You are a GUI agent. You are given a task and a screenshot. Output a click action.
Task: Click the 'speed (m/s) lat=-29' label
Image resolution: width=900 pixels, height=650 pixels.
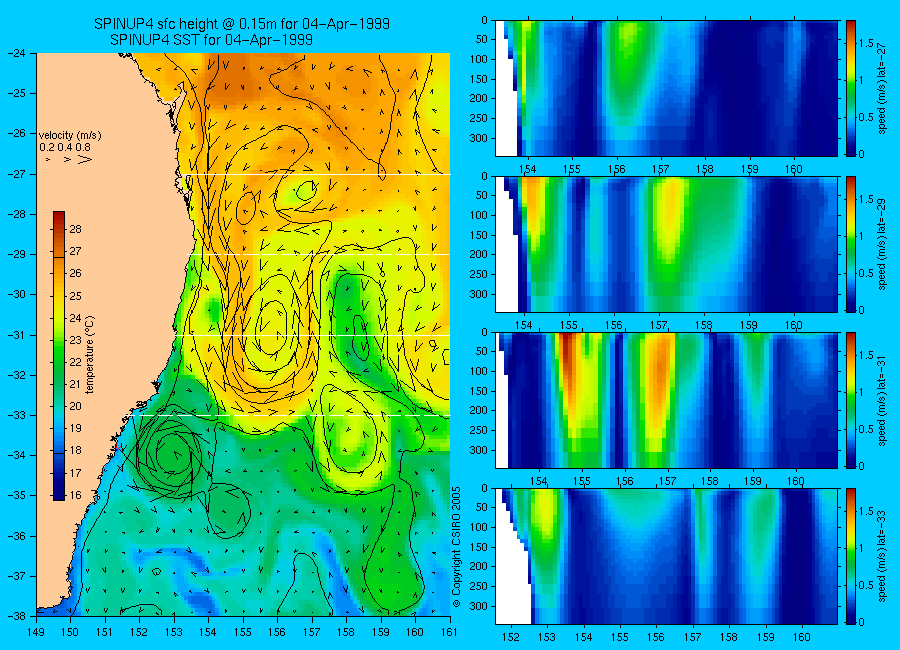(882, 244)
